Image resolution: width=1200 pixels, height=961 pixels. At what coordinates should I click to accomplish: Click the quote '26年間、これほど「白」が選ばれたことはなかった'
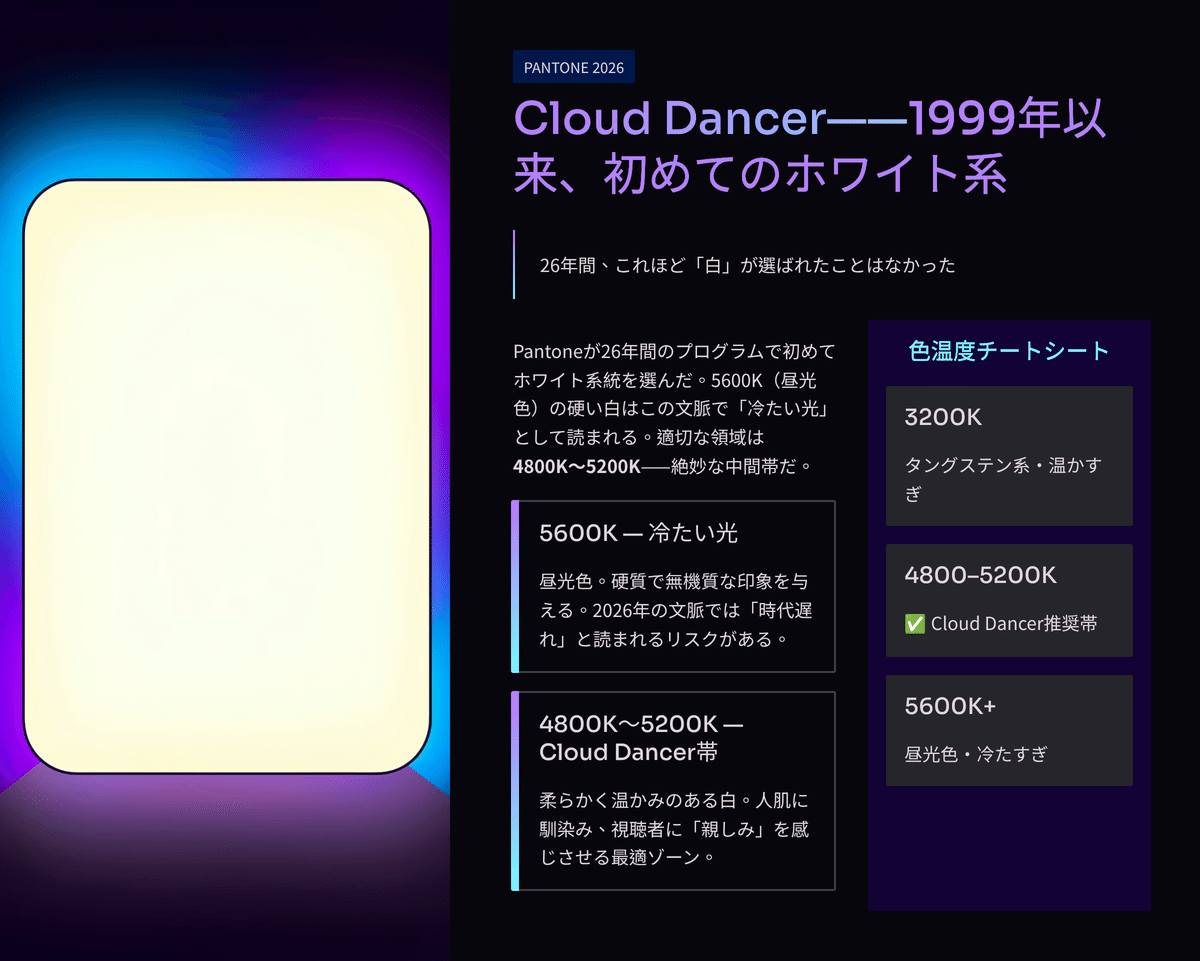click(747, 265)
